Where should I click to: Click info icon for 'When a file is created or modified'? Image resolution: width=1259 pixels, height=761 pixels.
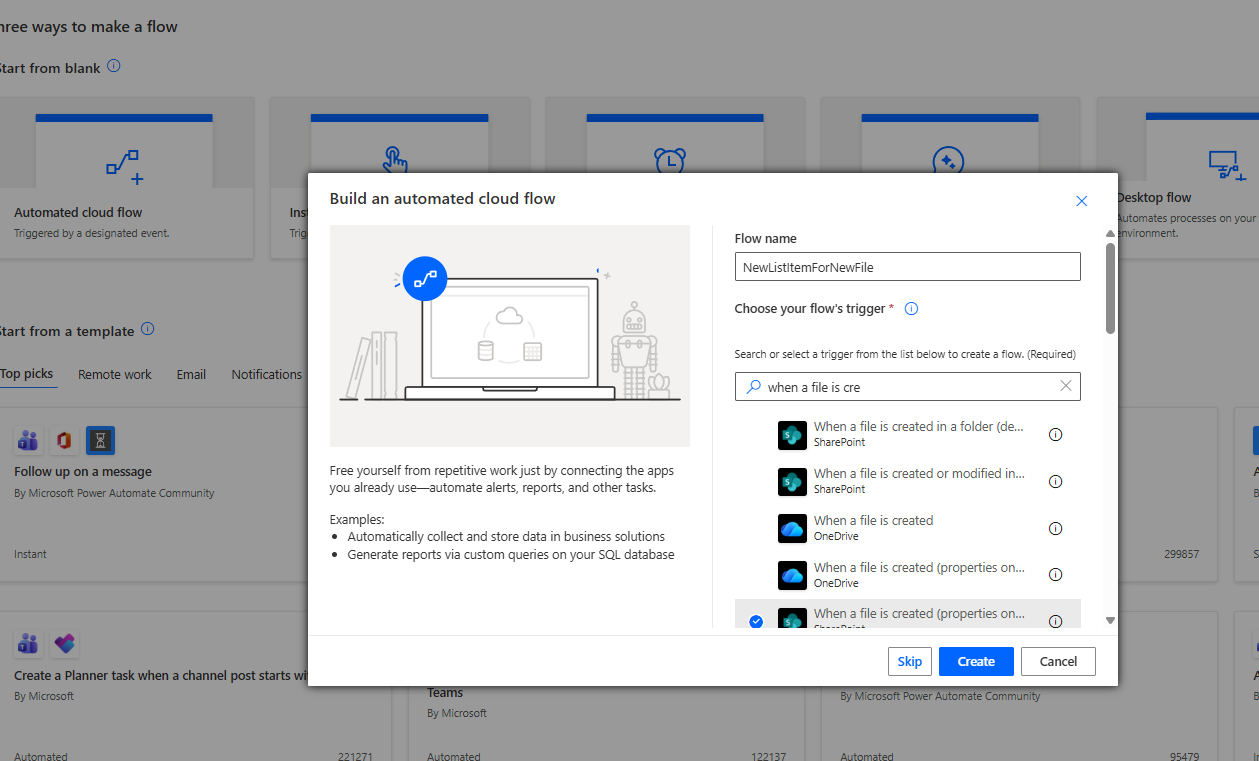pyautogui.click(x=1055, y=482)
